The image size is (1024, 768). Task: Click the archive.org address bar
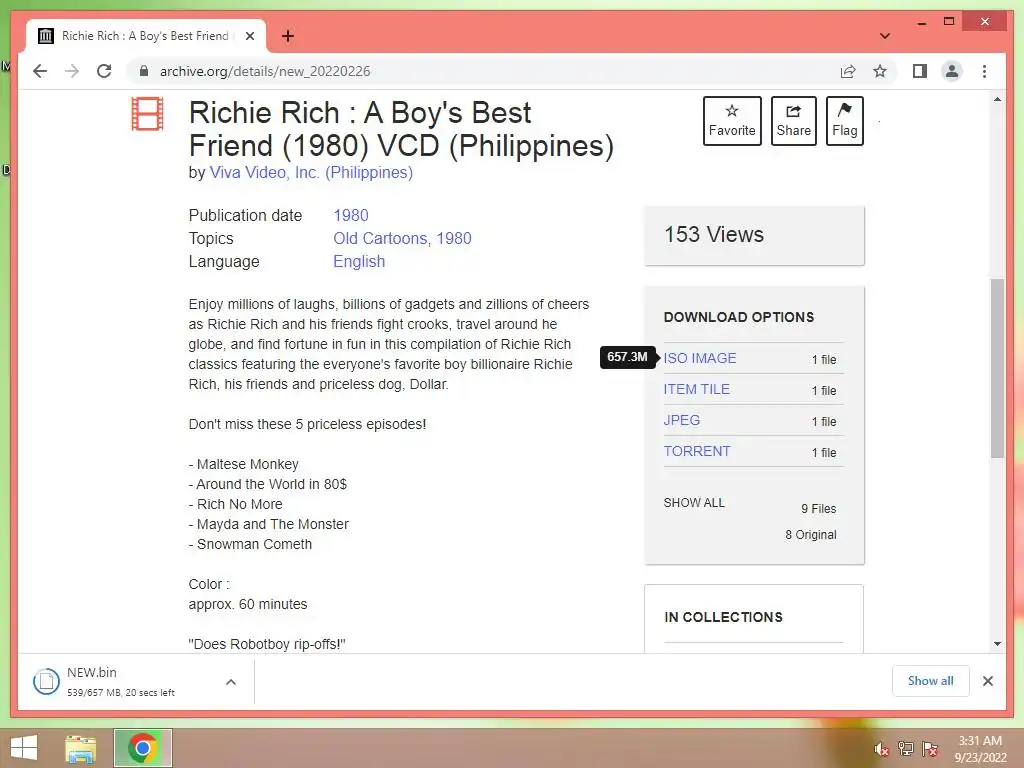pos(483,71)
